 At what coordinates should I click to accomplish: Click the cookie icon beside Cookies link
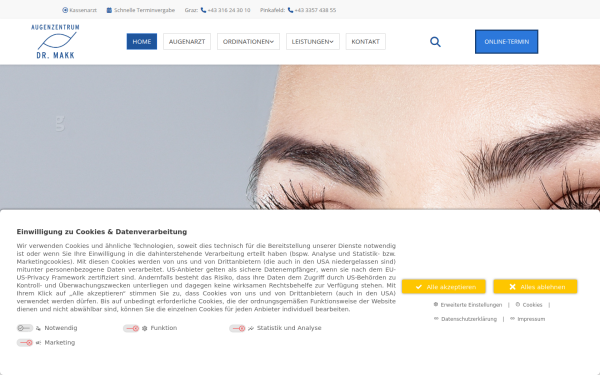[x=518, y=305]
